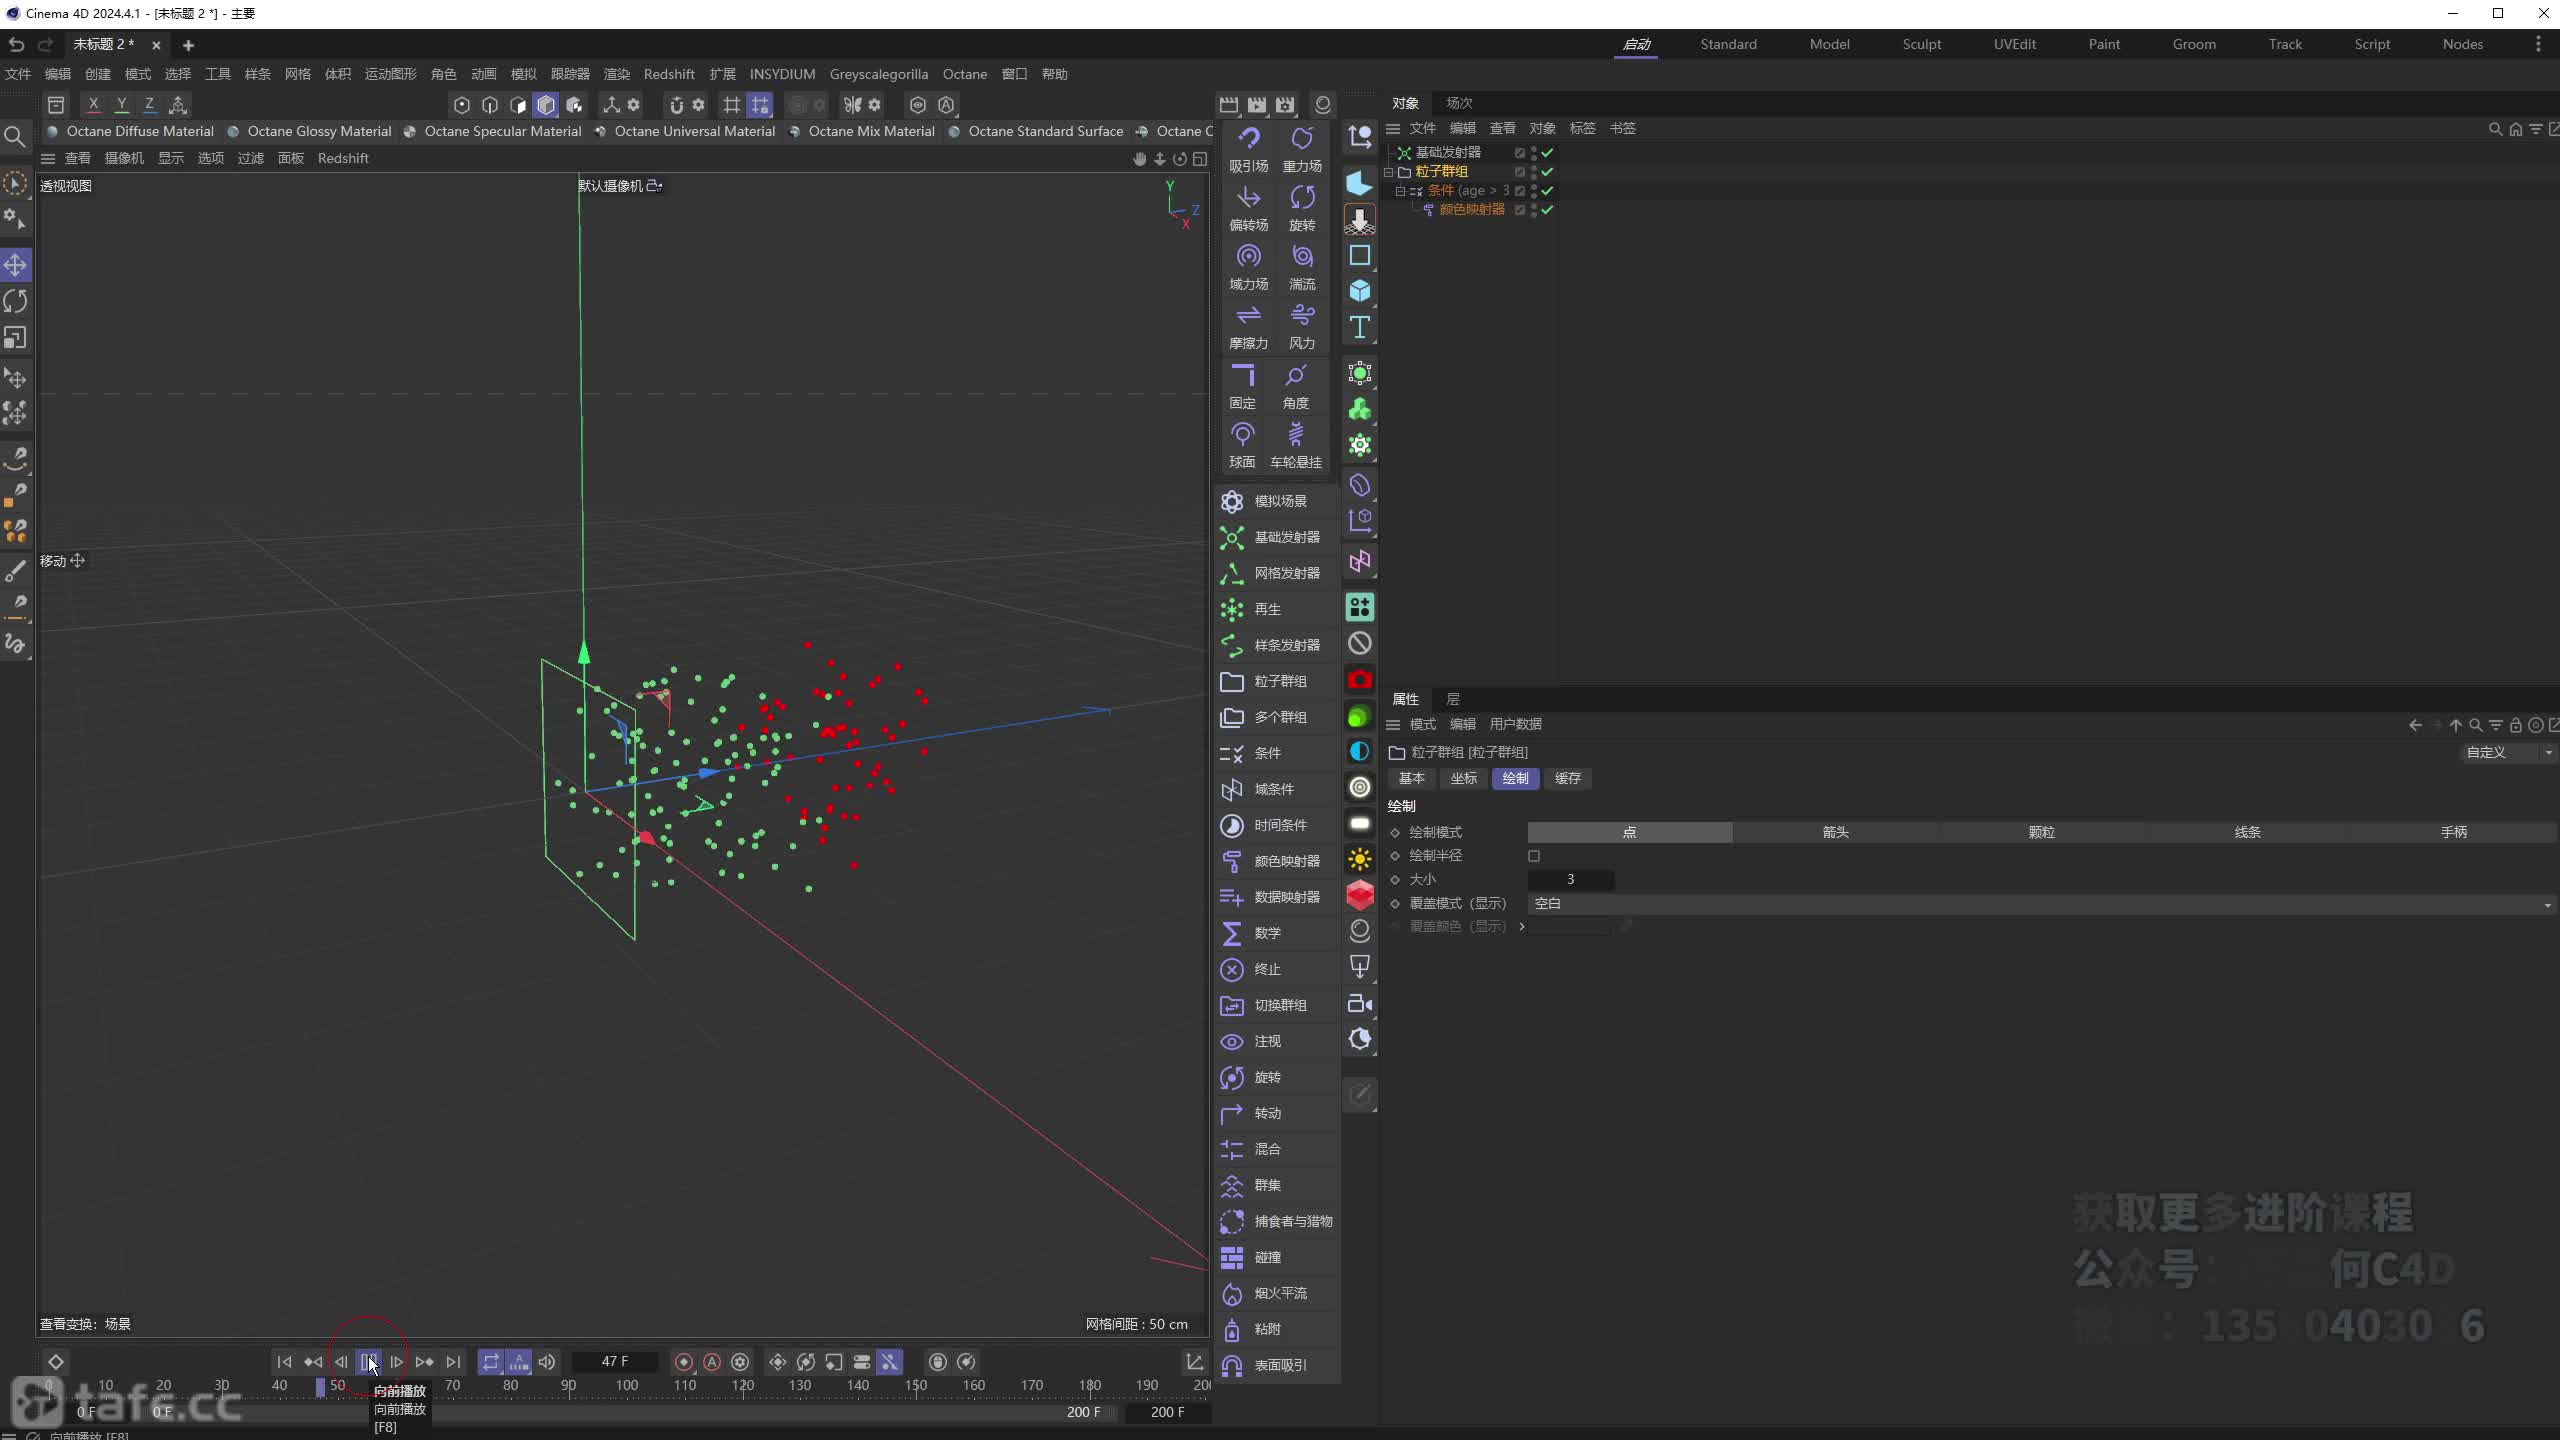Toggle the sound playback speaker button
Screen dimensions: 2560x1440
[546, 1362]
